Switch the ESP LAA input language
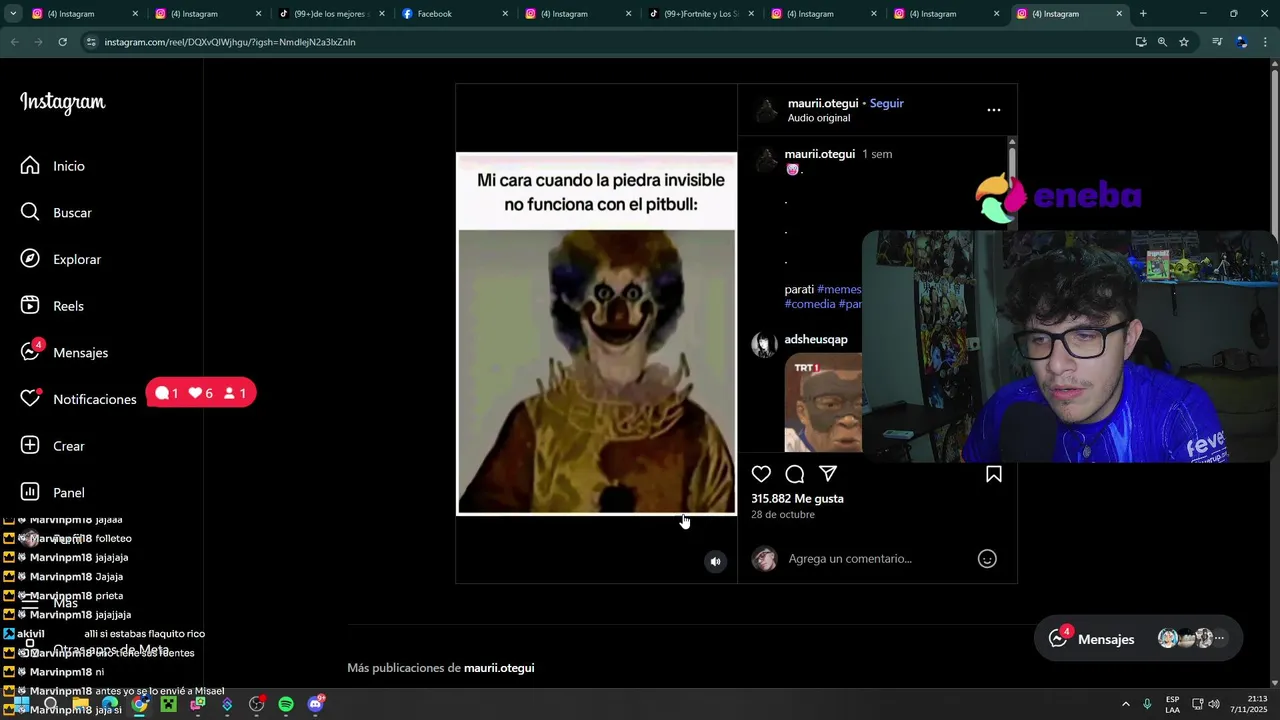The height and width of the screenshot is (720, 1280). [1172, 704]
